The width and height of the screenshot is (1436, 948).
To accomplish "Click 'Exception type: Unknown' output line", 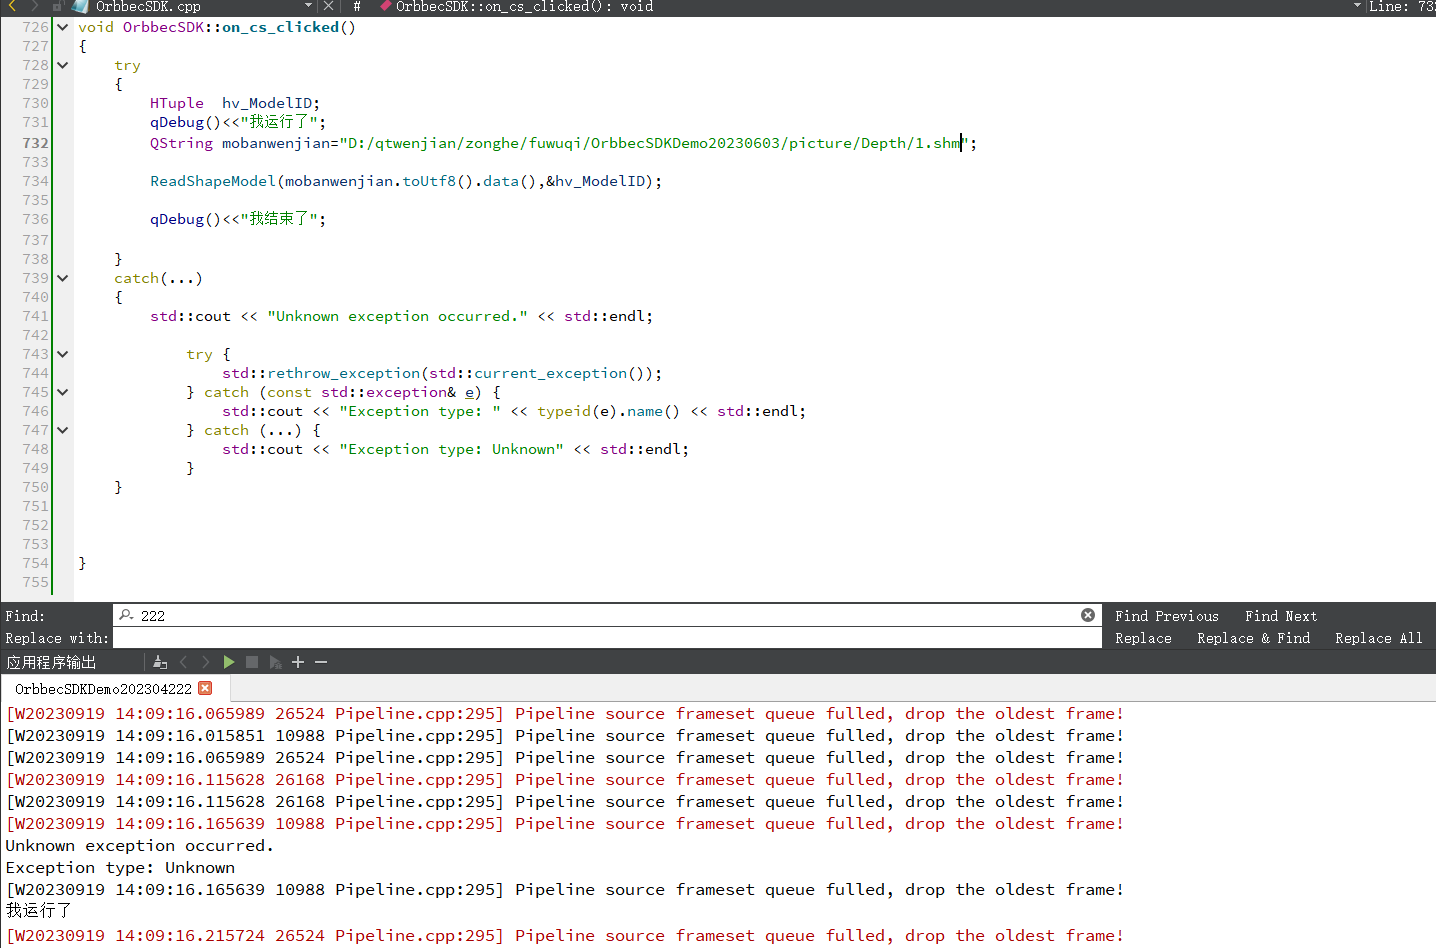I will (x=120, y=868).
